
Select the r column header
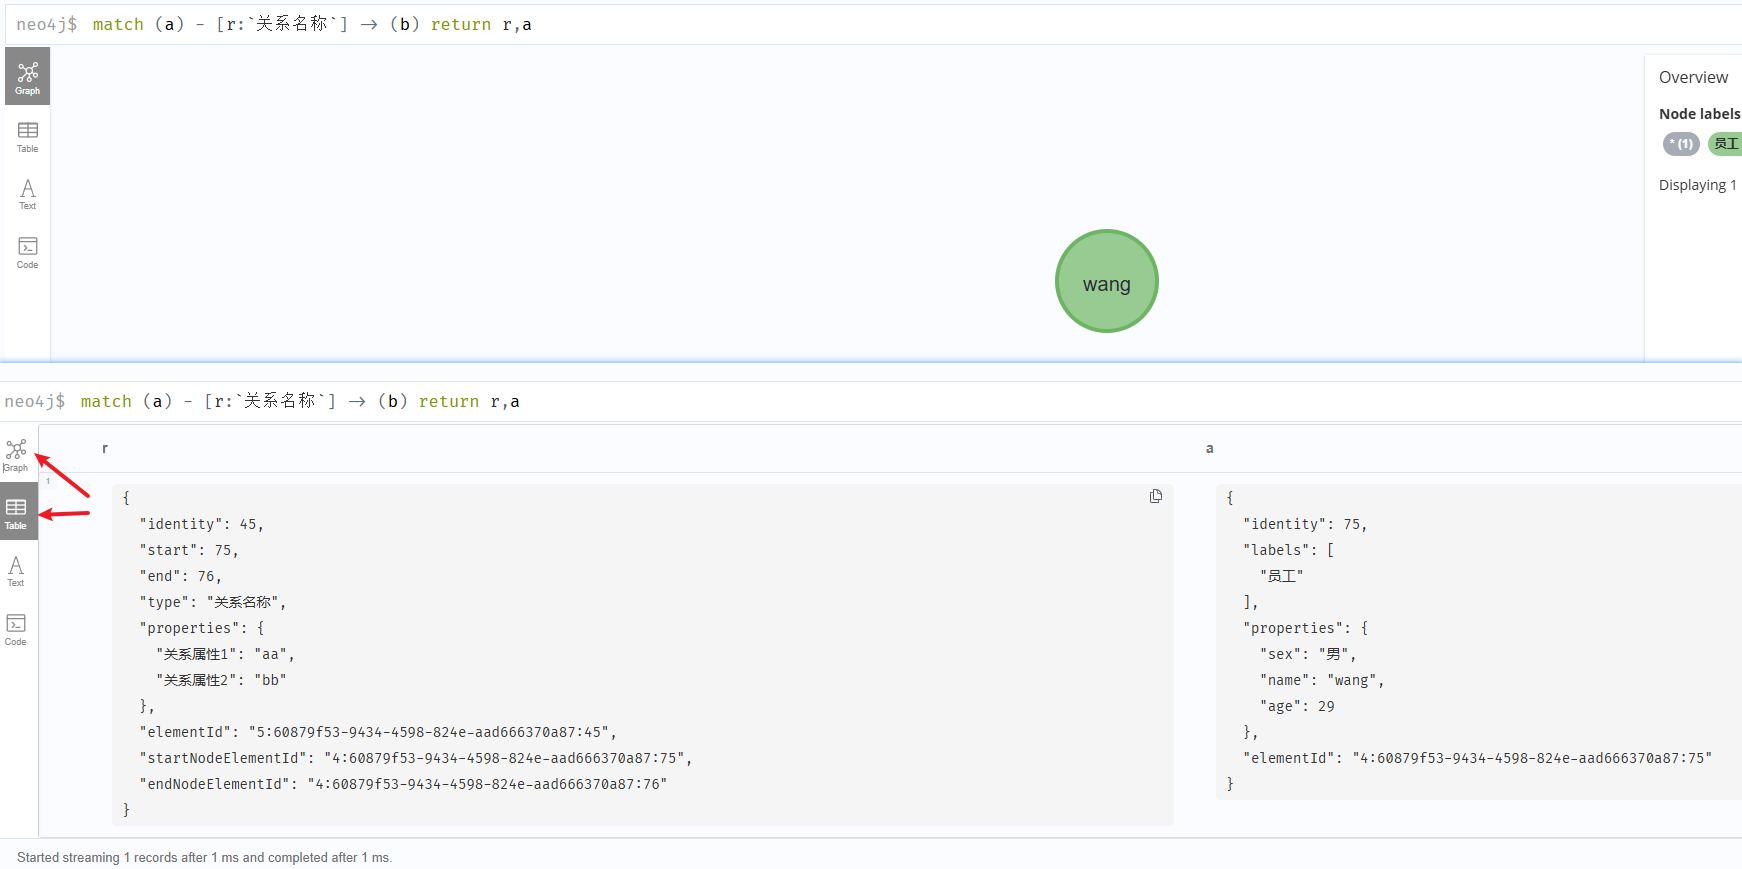[105, 448]
